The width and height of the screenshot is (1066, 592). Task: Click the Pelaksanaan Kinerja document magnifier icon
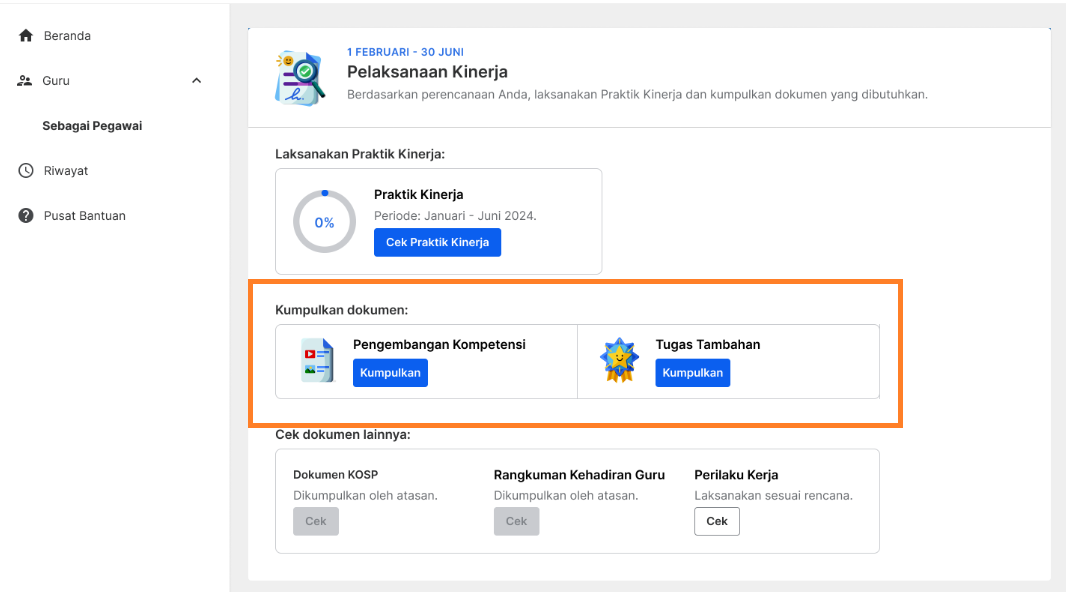pyautogui.click(x=300, y=78)
